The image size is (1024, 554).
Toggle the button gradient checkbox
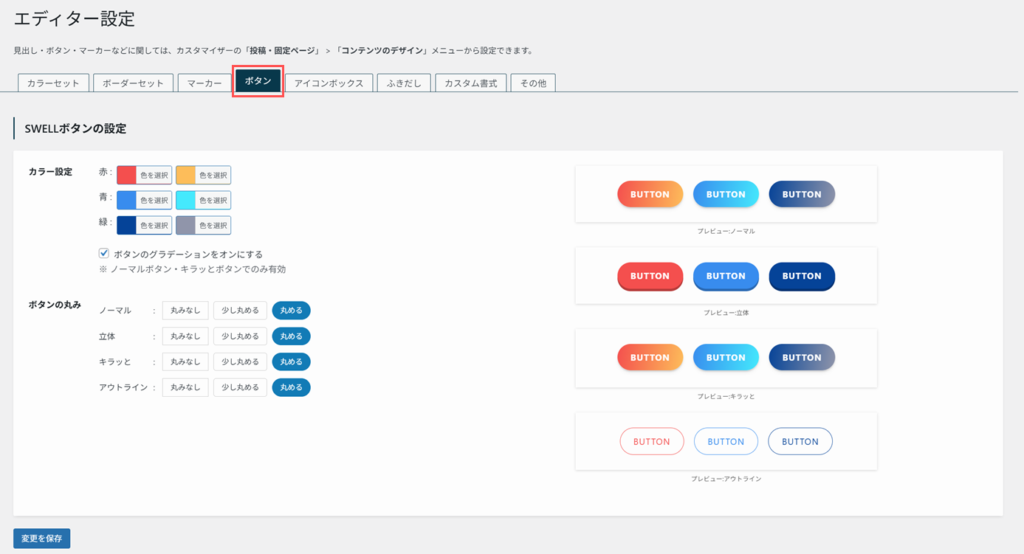(104, 254)
